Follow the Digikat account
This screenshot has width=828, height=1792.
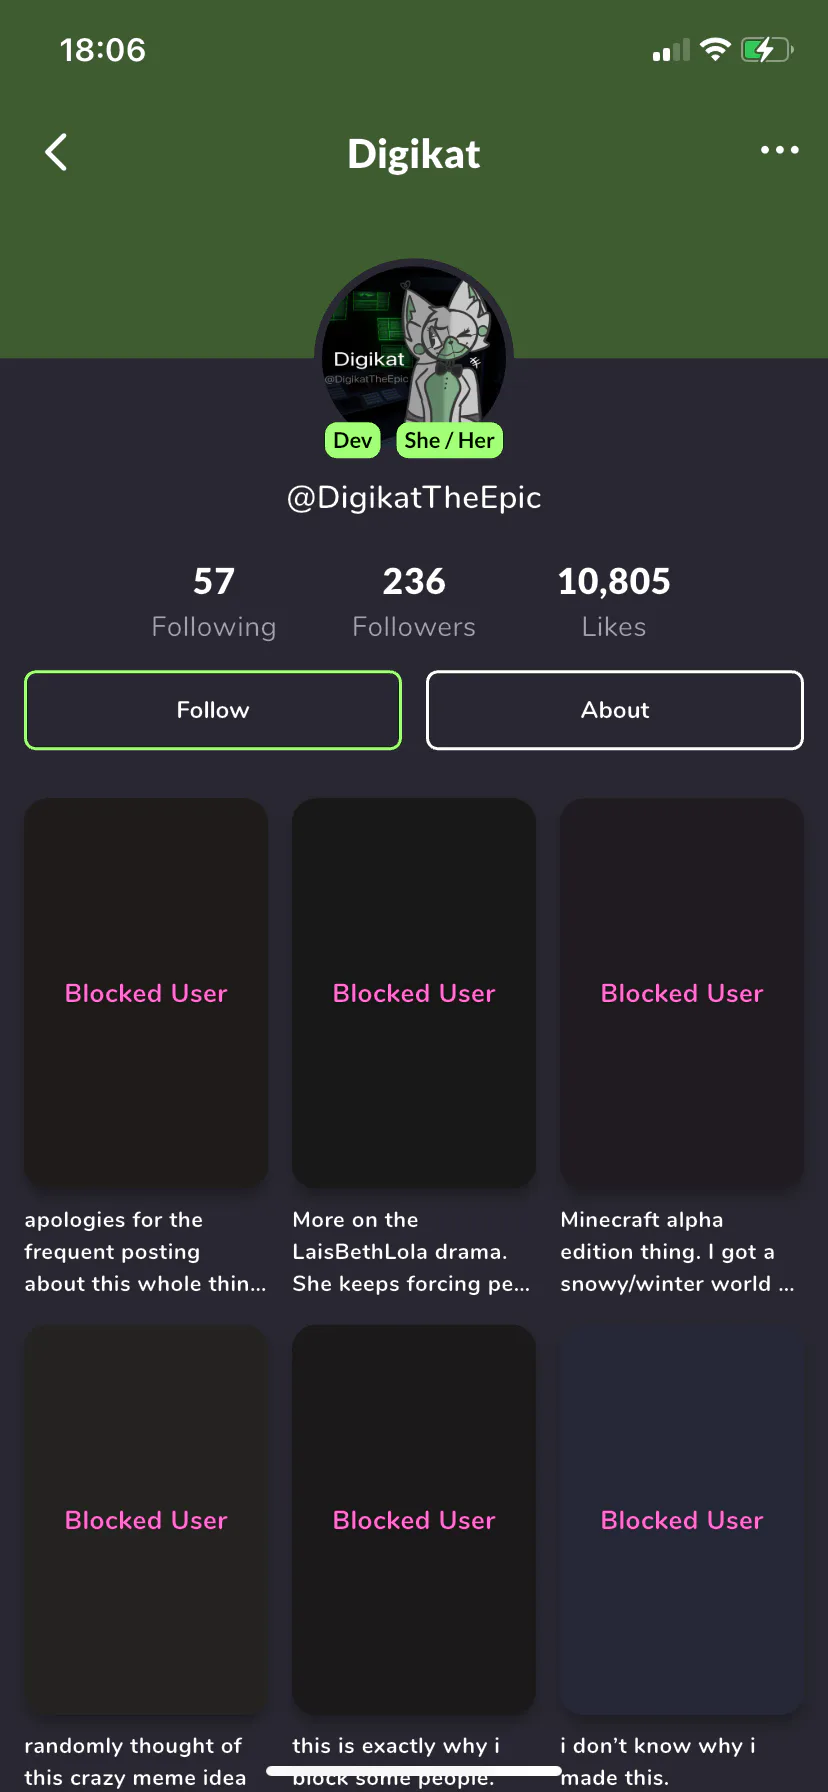213,710
